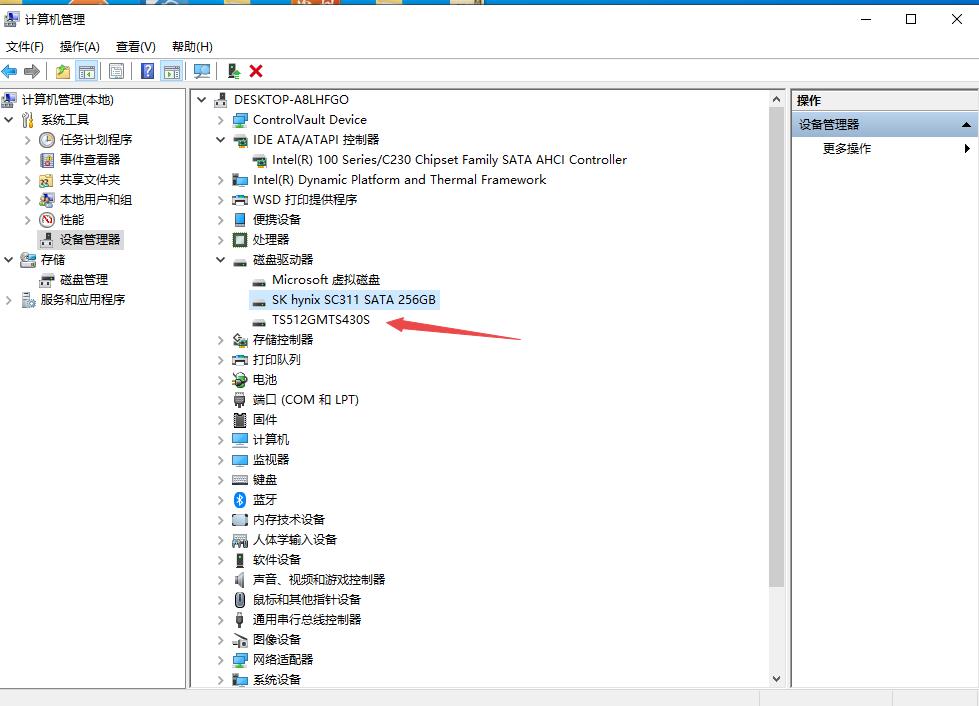The image size is (979, 706).
Task: Click the red X uninstall device icon
Action: click(256, 71)
